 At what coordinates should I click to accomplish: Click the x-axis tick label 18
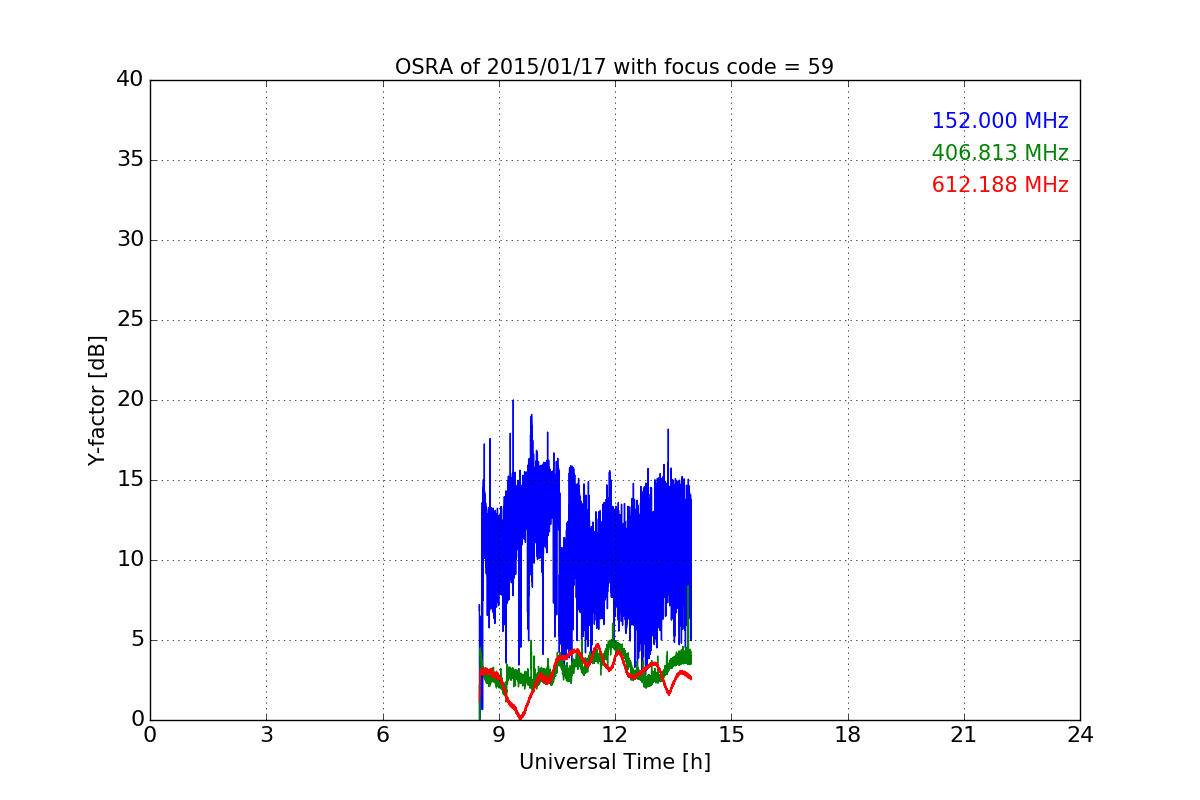click(847, 735)
